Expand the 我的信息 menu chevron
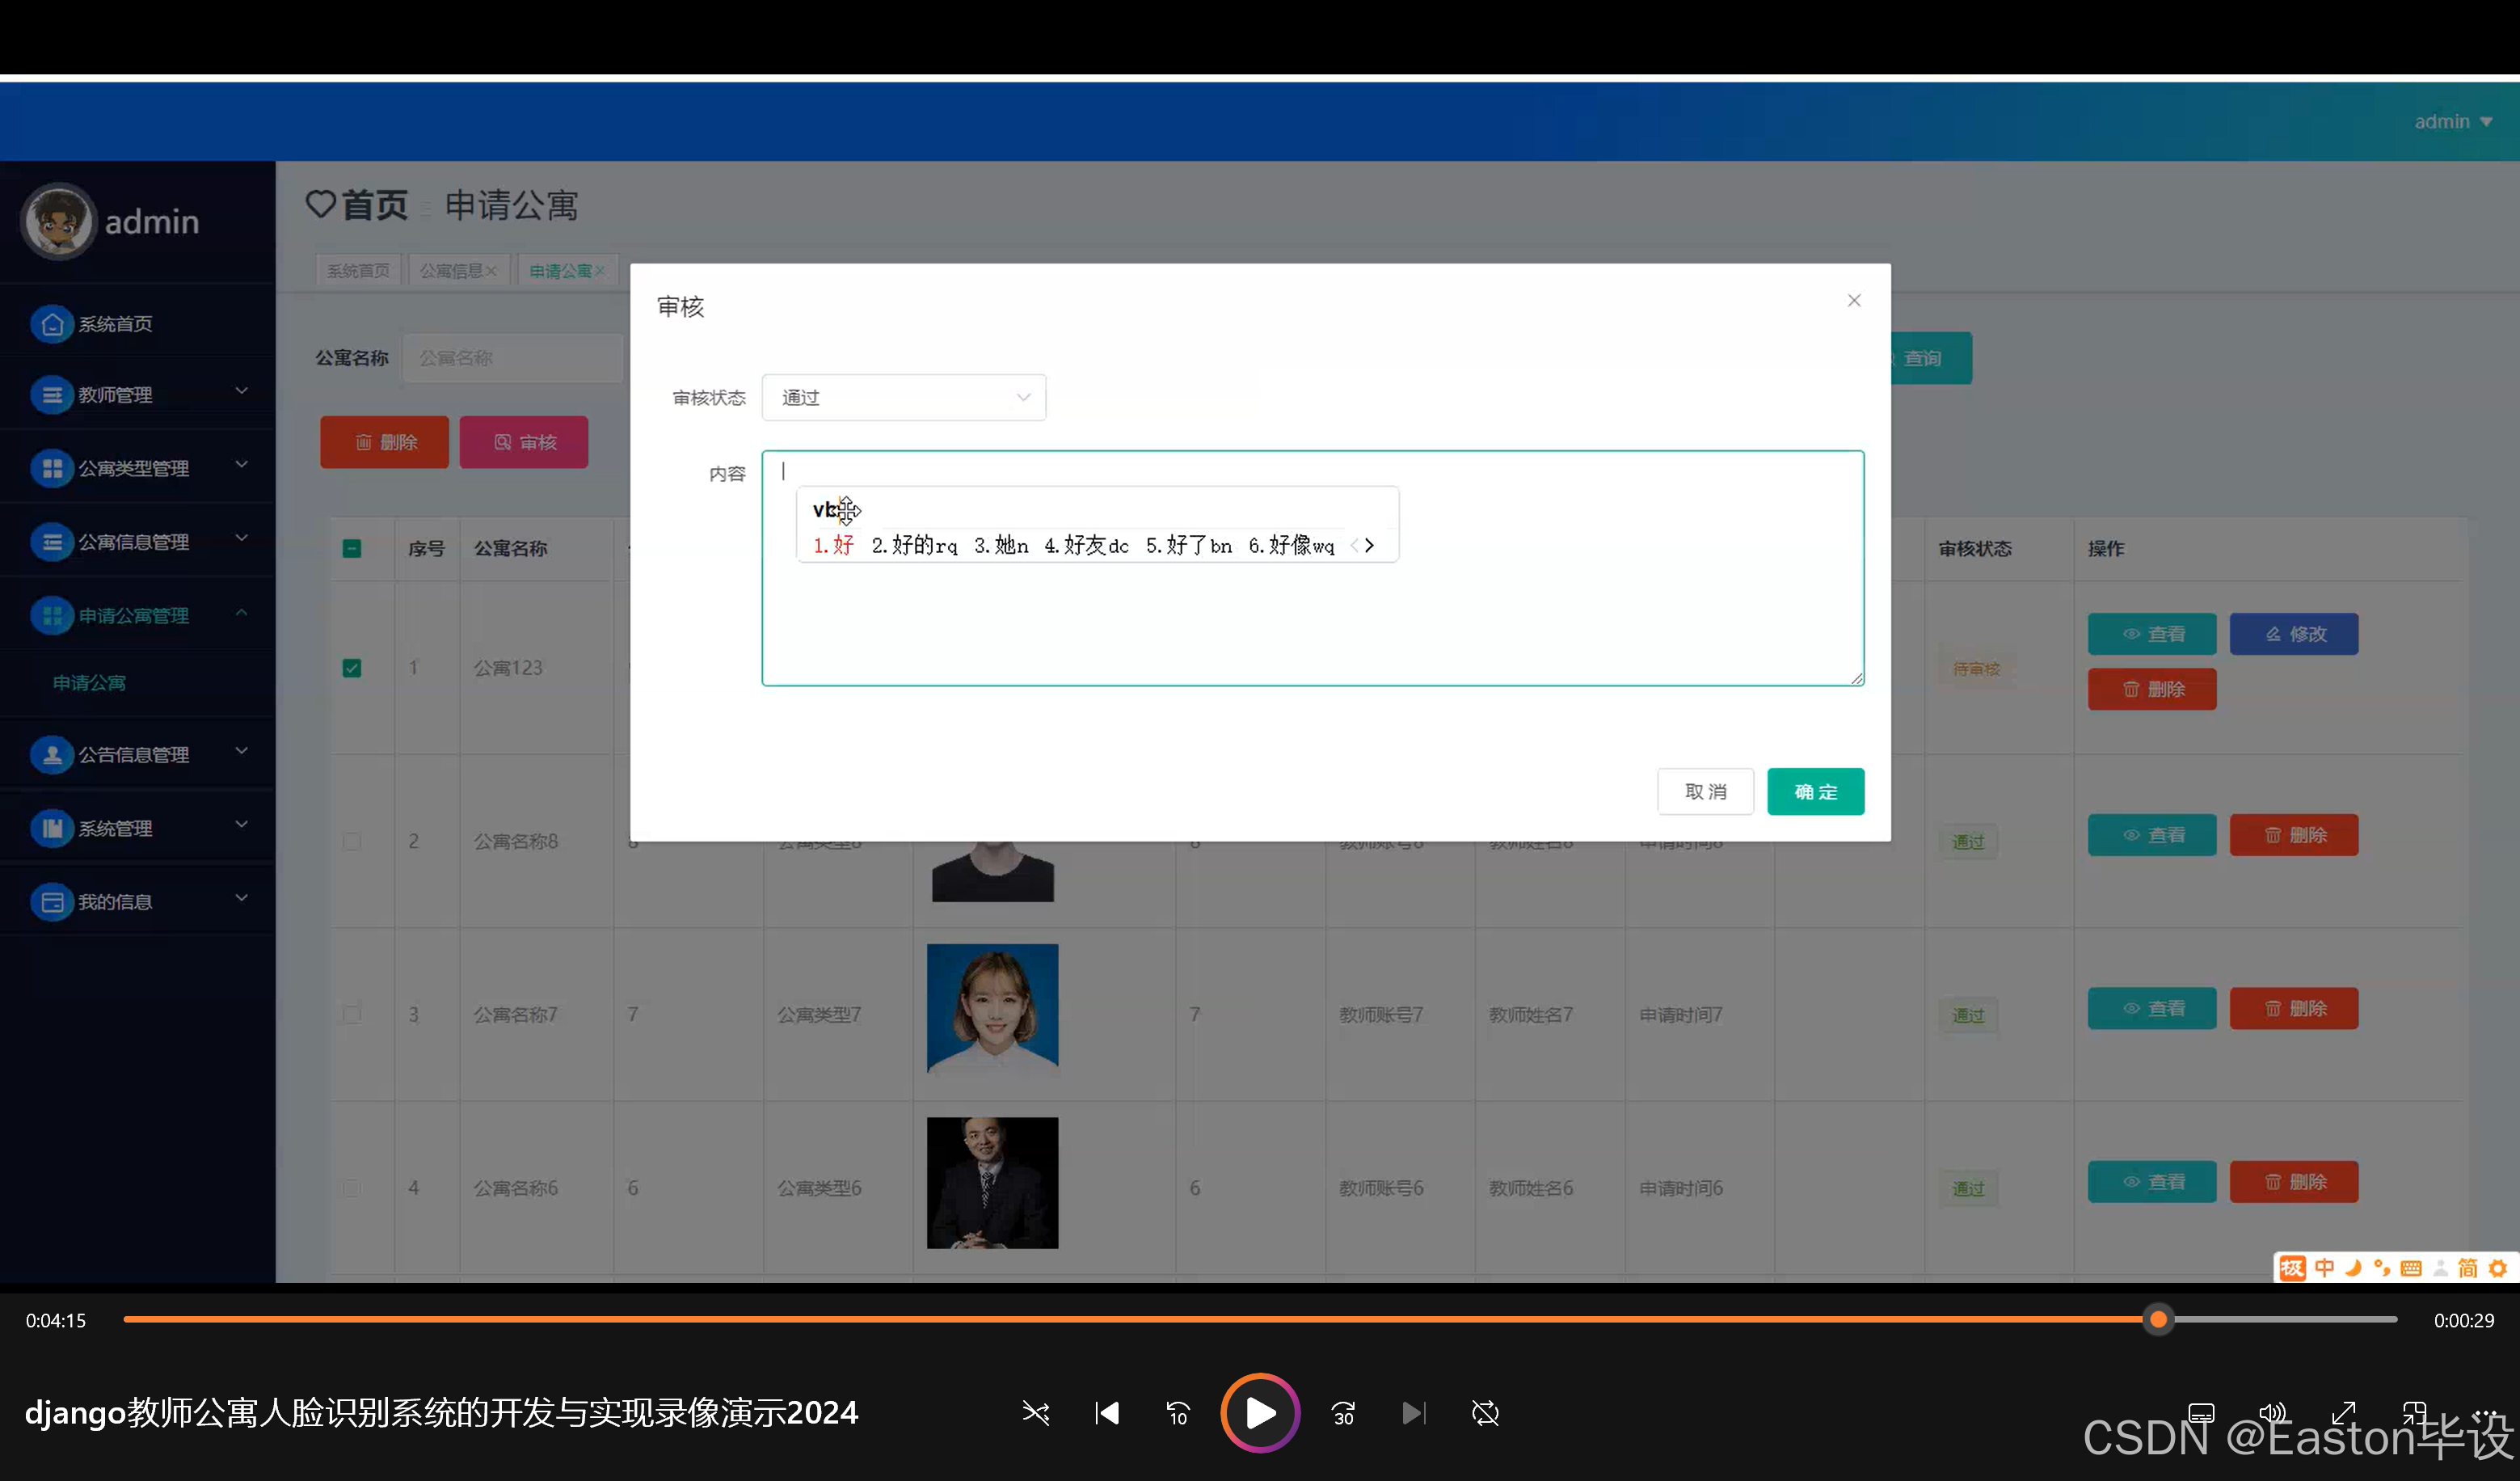 (241, 898)
